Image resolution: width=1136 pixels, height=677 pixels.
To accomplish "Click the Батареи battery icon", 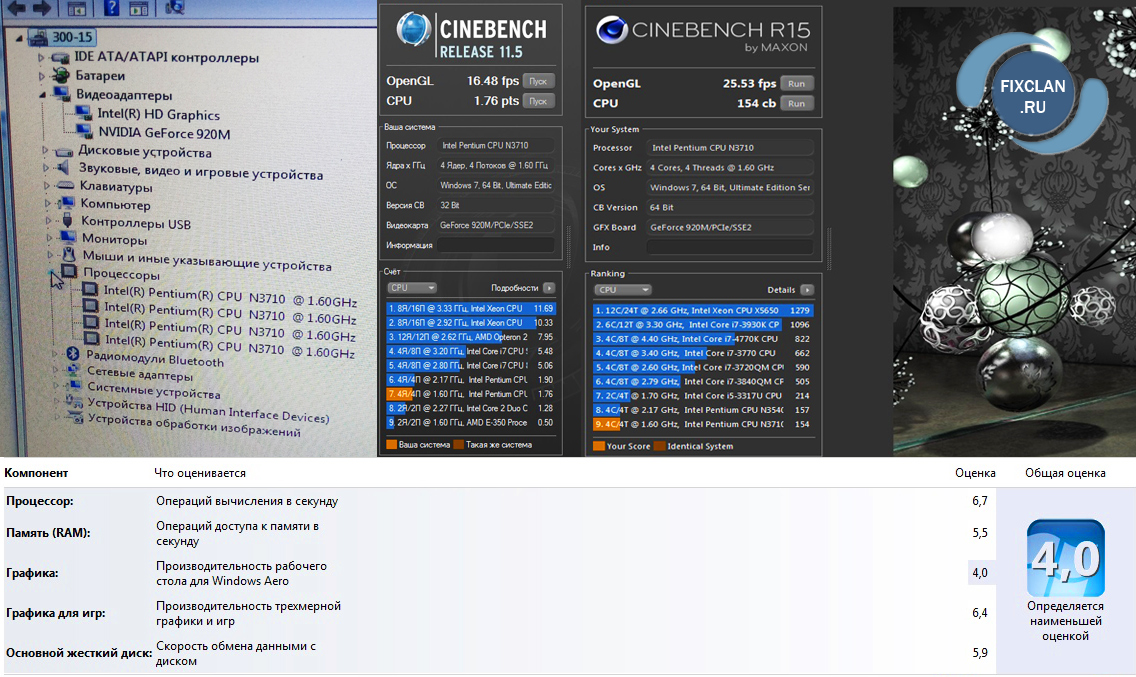I will click(x=61, y=75).
